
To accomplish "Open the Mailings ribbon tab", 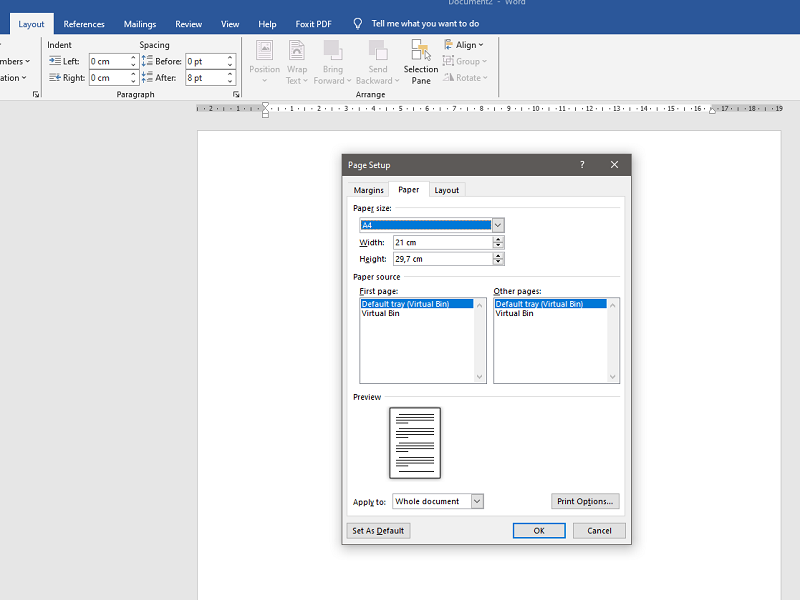I will coord(140,24).
